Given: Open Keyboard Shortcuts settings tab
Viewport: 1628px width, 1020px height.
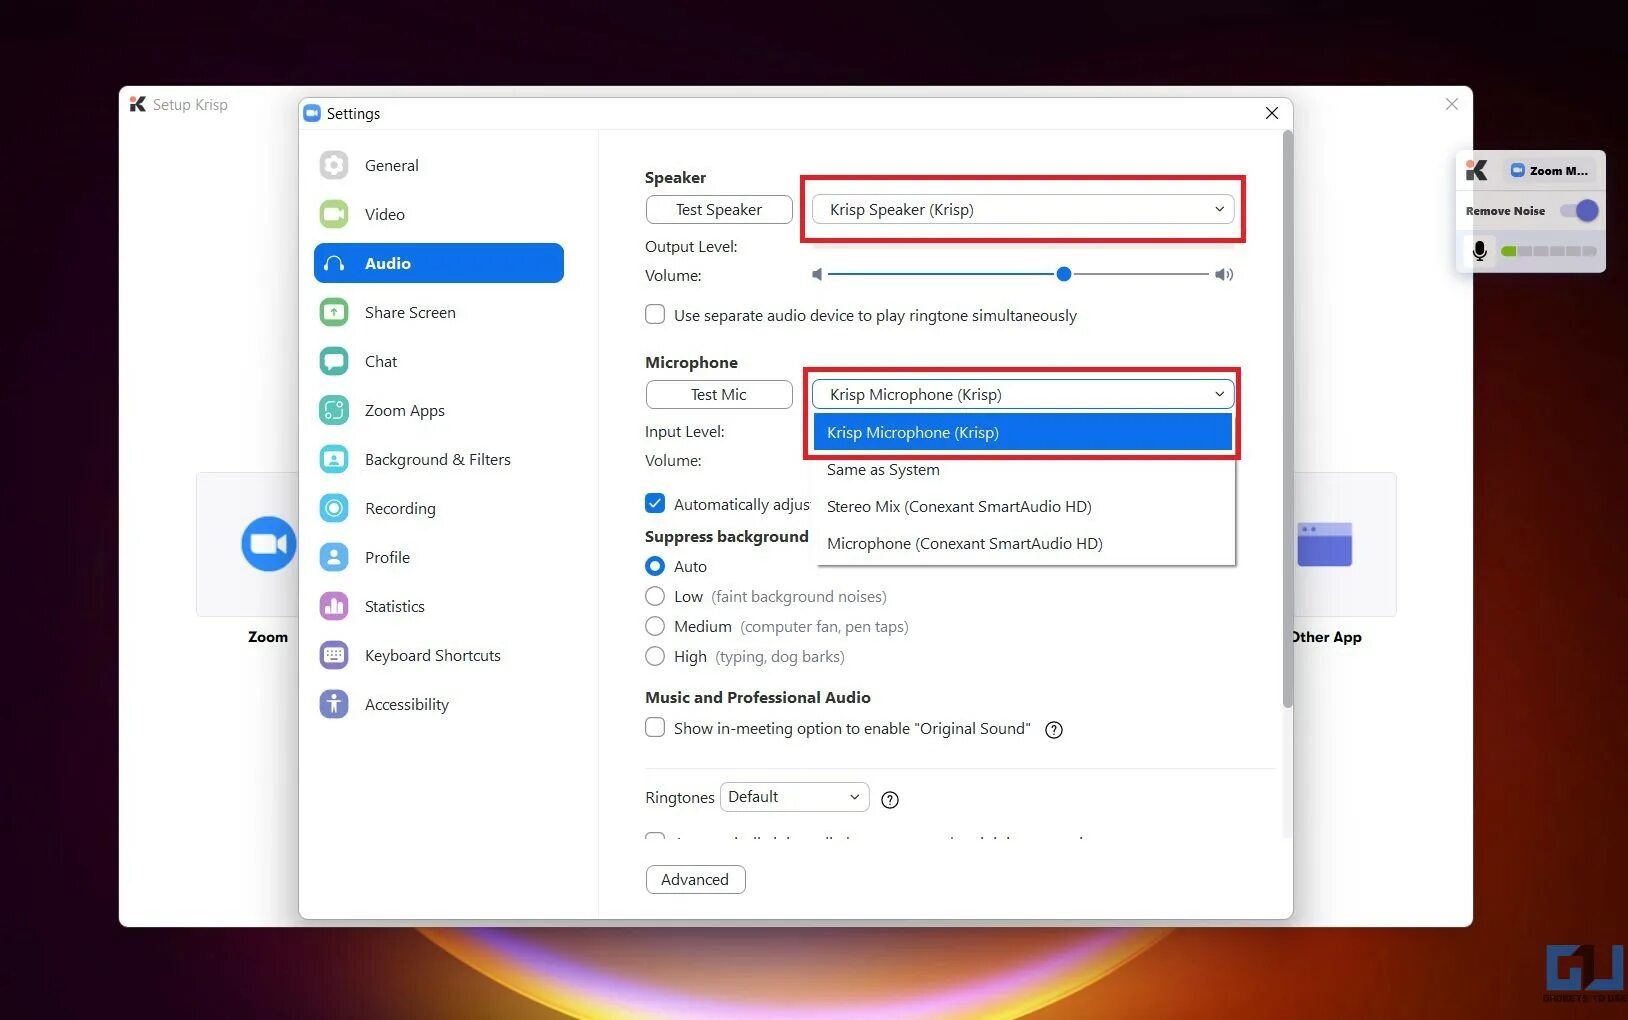Looking at the screenshot, I should (439, 655).
